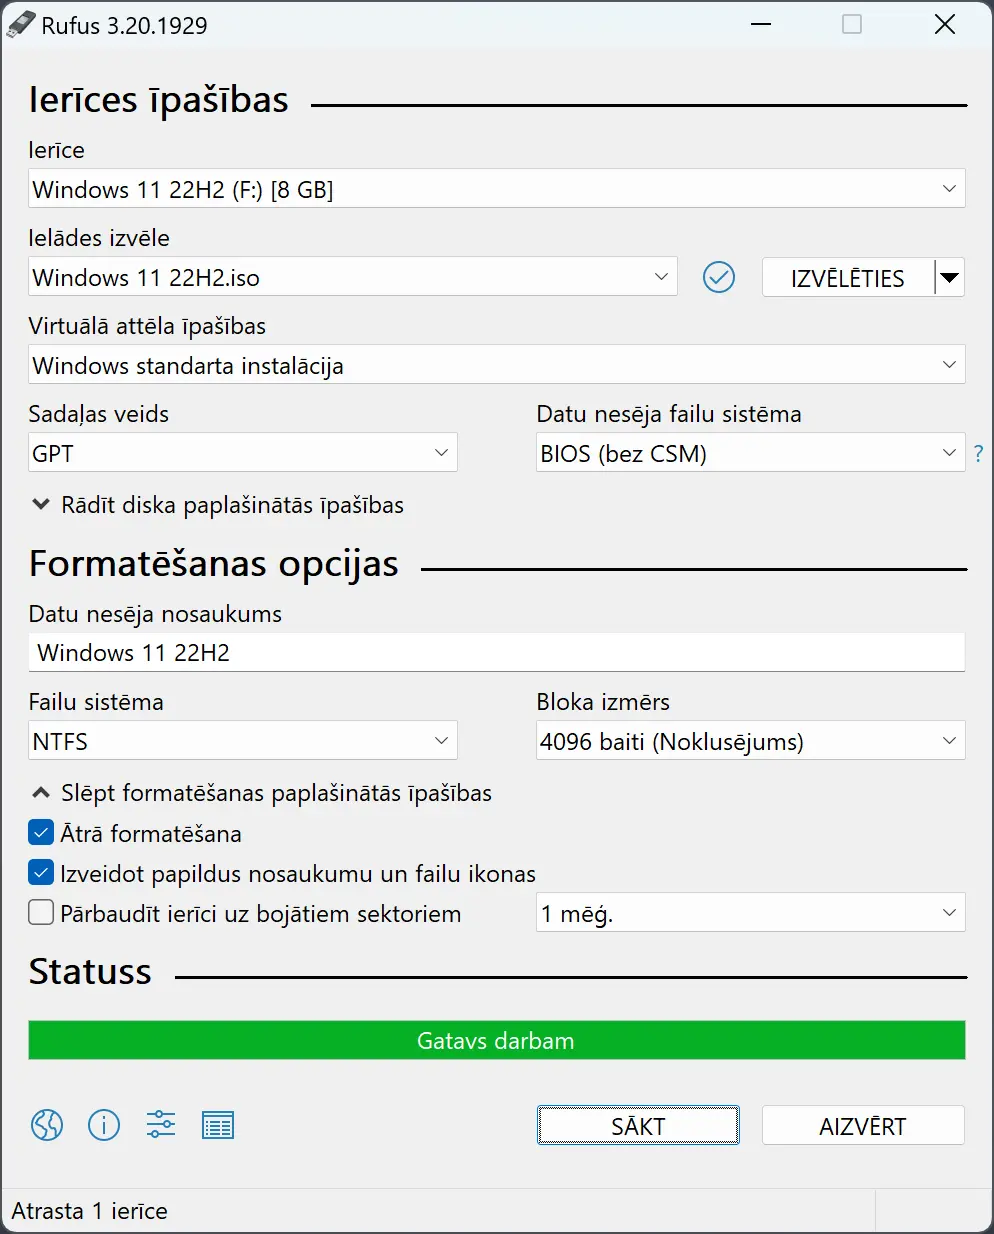The height and width of the screenshot is (1234, 994).
Task: Open the Sadaļas veids GPT dropdown
Action: coord(242,453)
